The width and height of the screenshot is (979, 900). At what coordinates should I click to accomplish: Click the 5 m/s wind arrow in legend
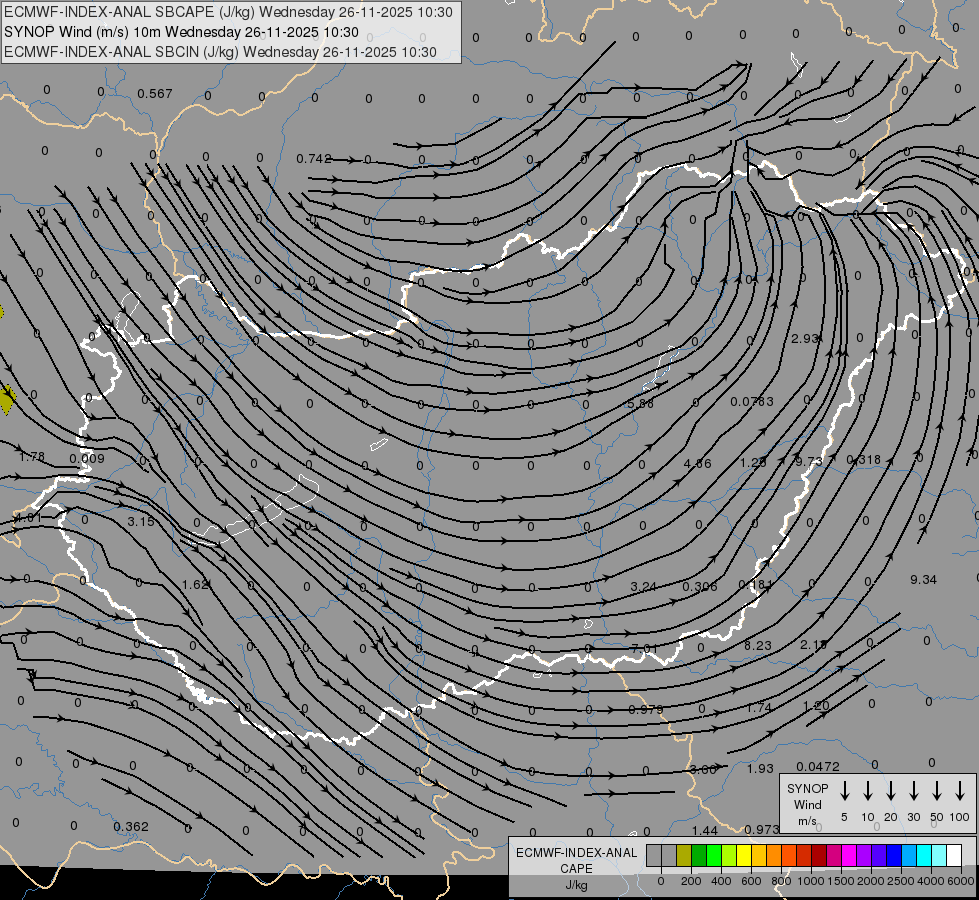(845, 791)
